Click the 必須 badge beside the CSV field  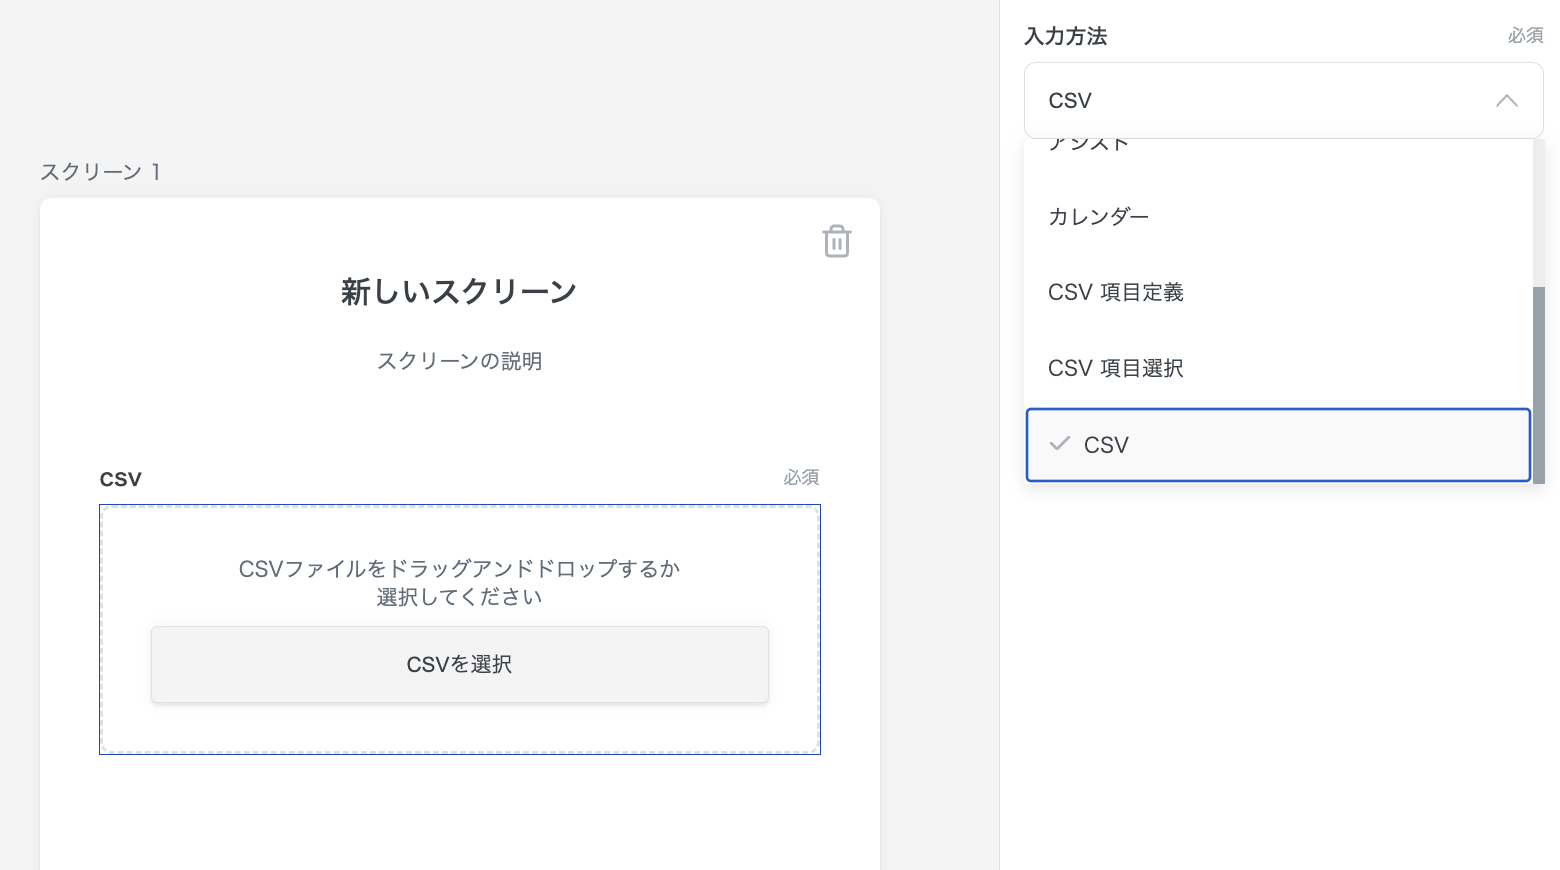(801, 478)
